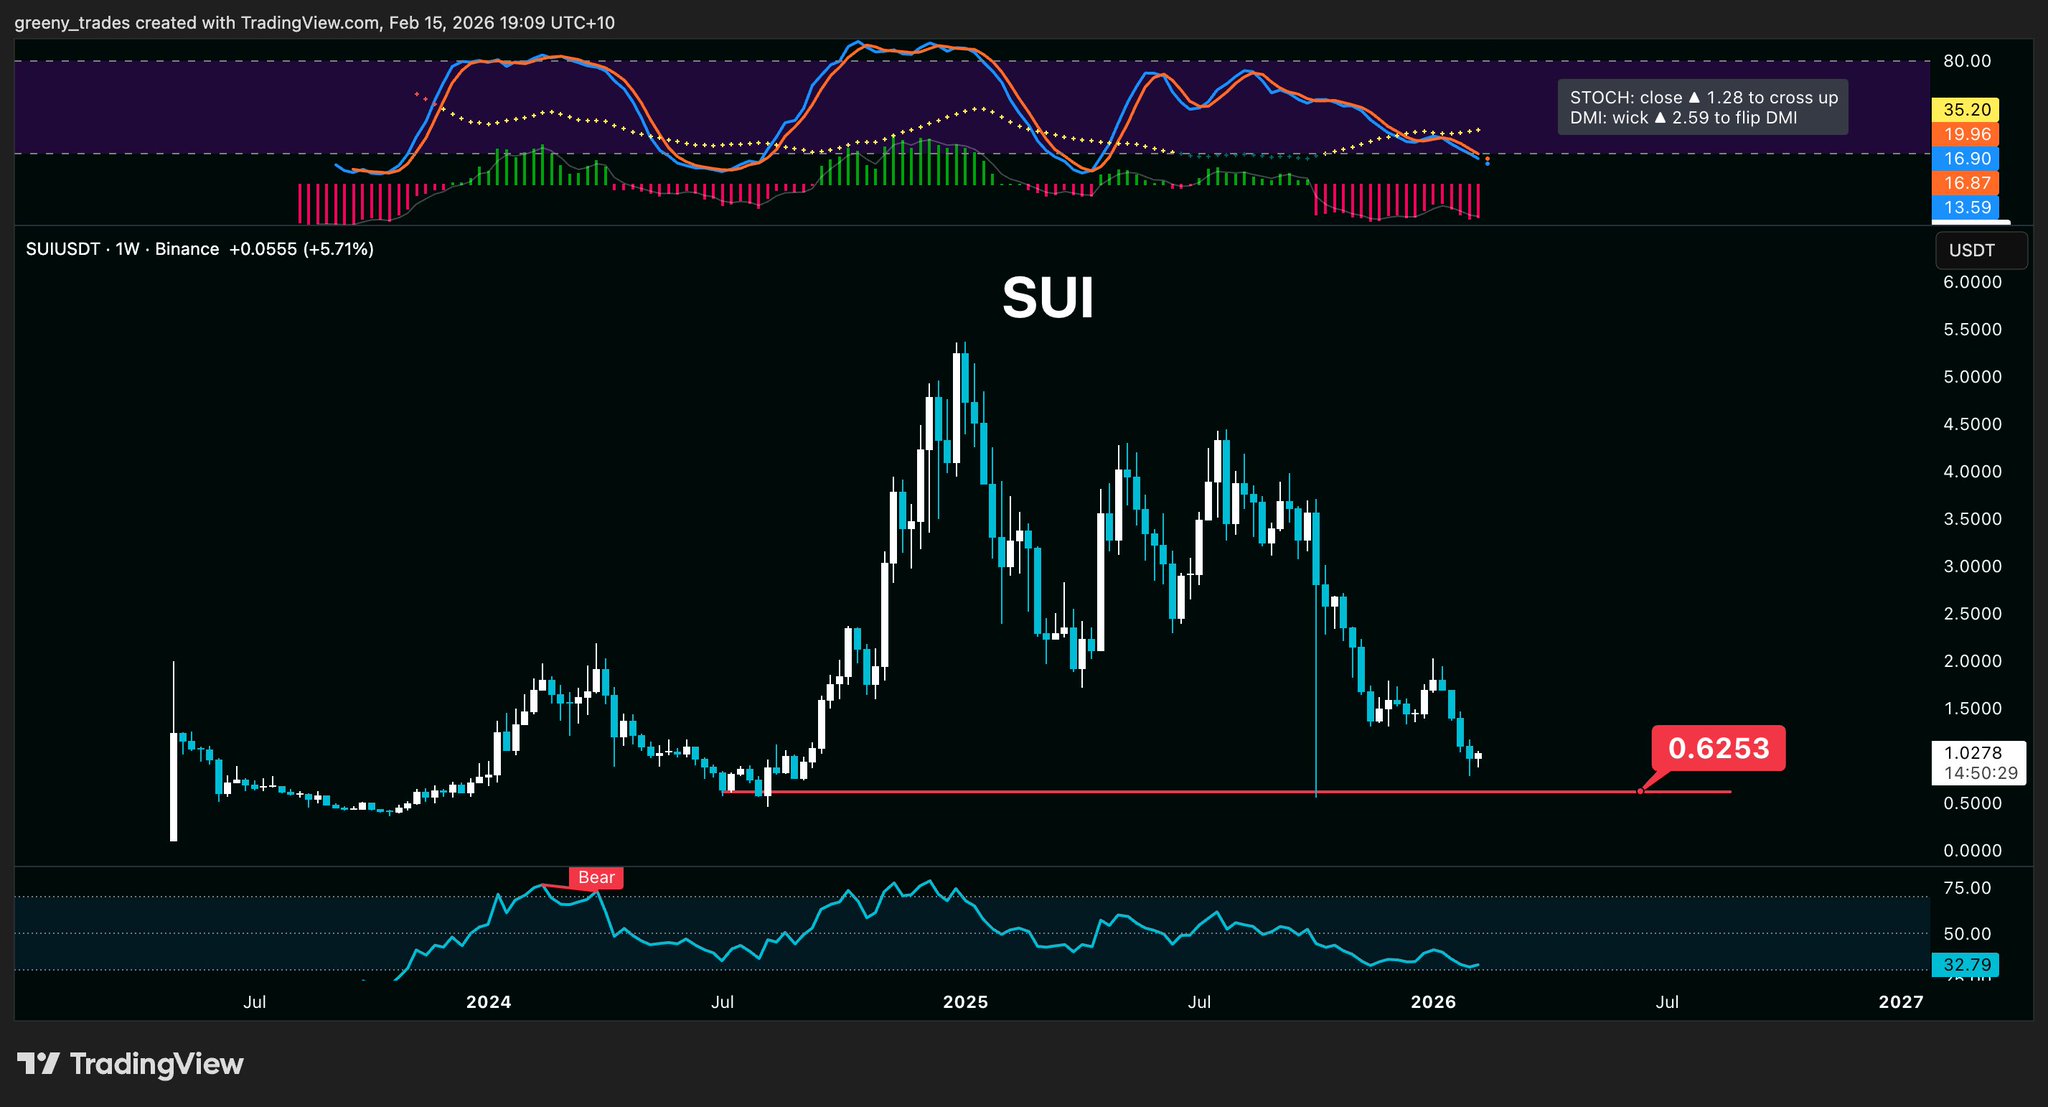
Task: Click the 80.00 stochastic scale label
Action: point(1967,61)
